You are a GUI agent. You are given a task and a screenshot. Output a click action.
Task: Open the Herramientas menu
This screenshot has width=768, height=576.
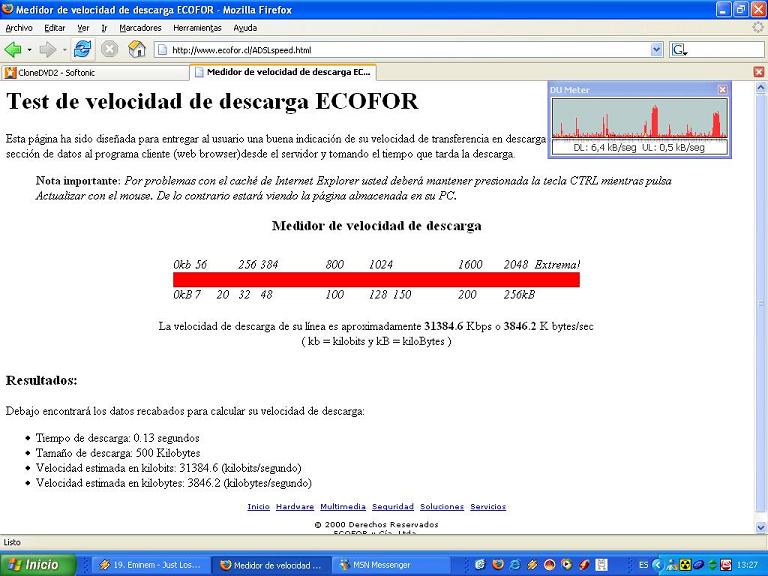coord(197,28)
